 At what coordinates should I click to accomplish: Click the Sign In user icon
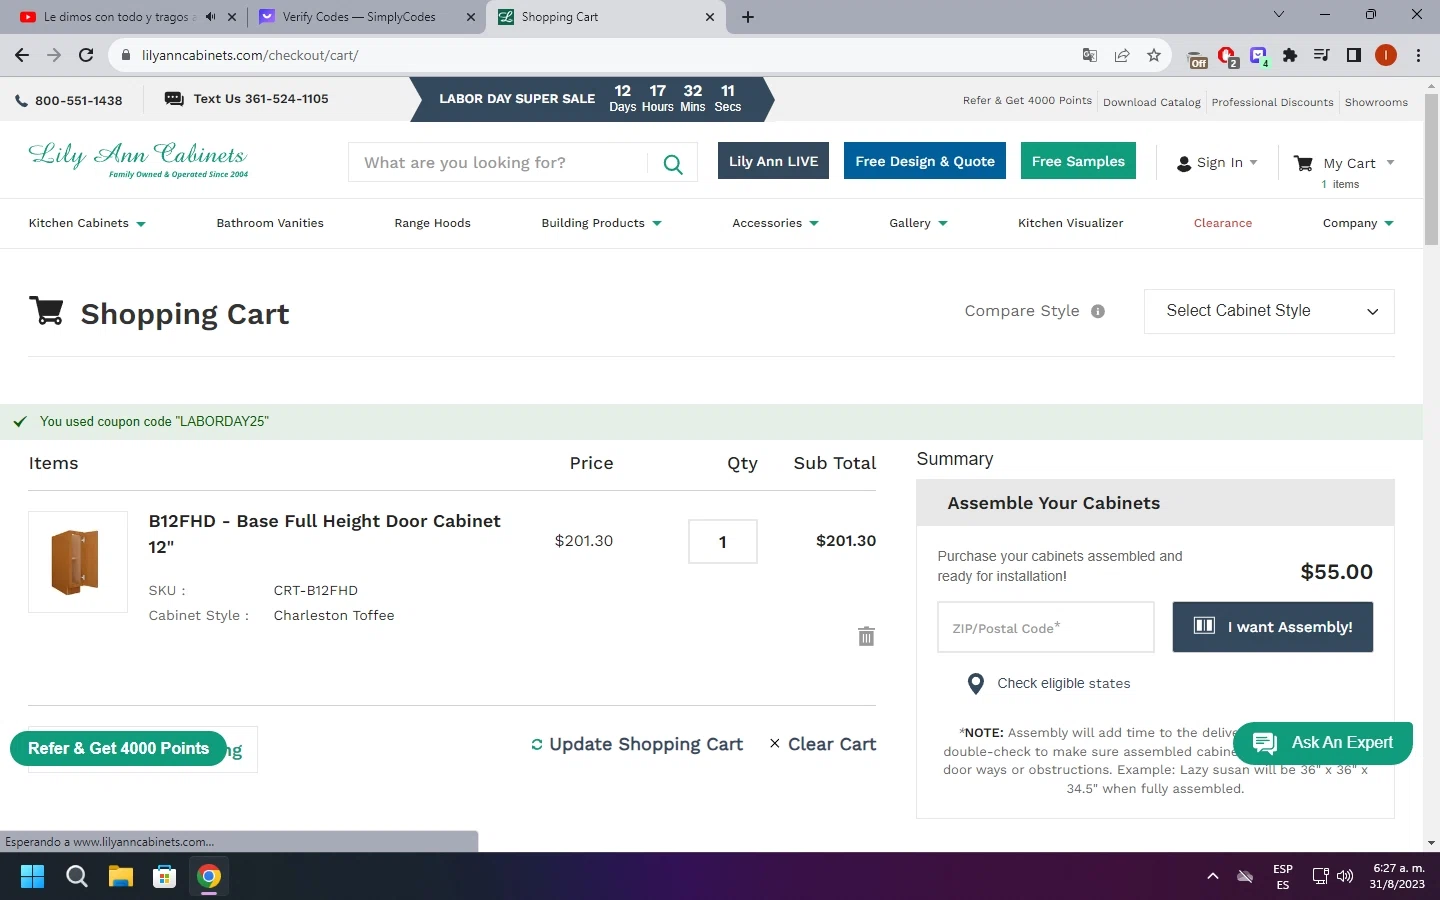(1184, 163)
